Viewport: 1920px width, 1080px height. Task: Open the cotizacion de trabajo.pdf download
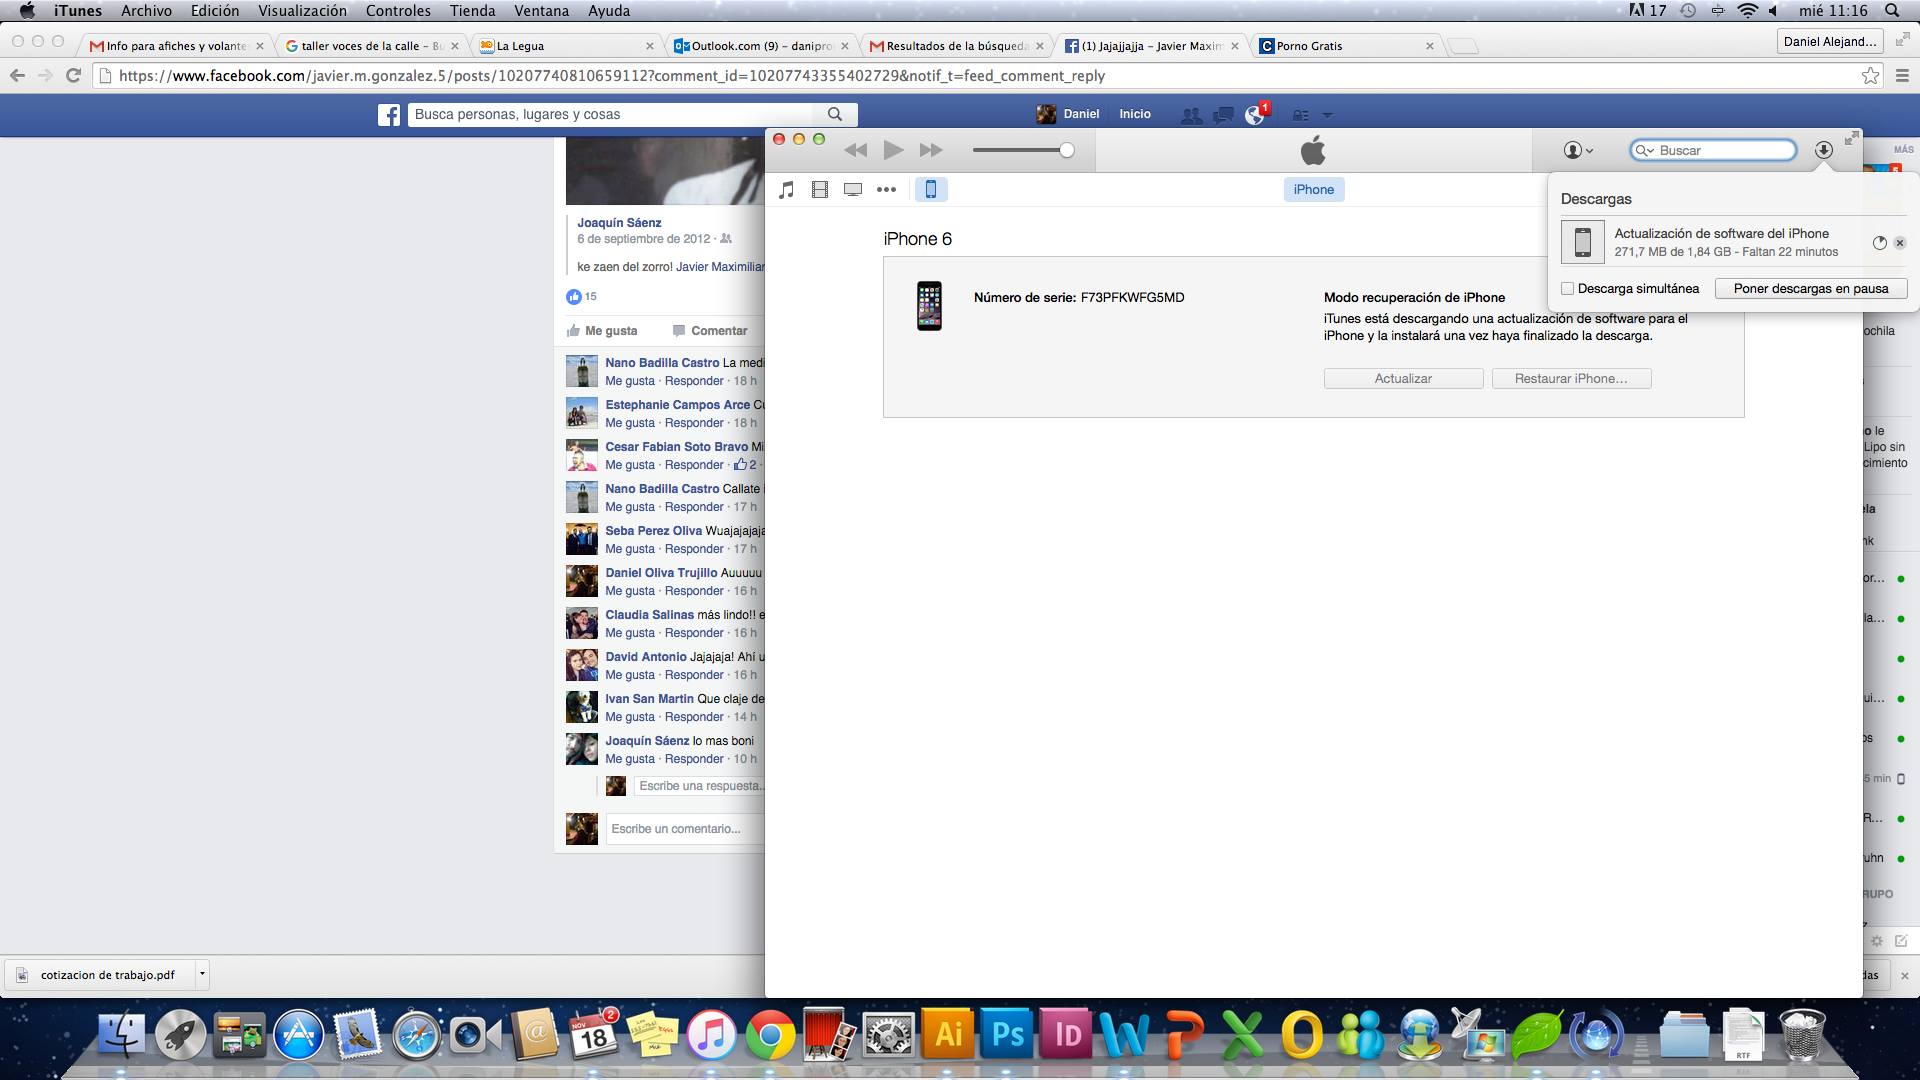(100, 975)
